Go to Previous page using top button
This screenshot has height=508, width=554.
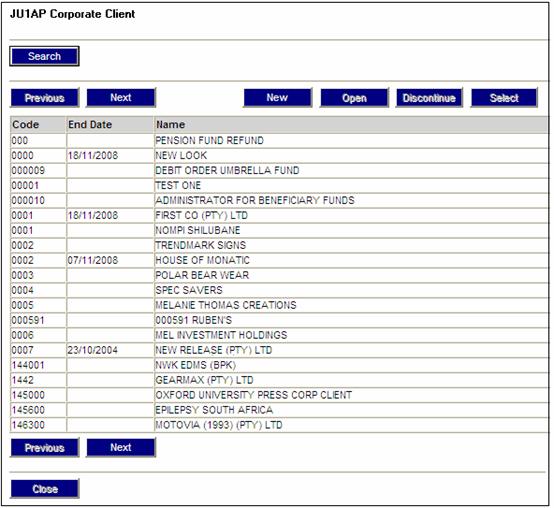(45, 98)
